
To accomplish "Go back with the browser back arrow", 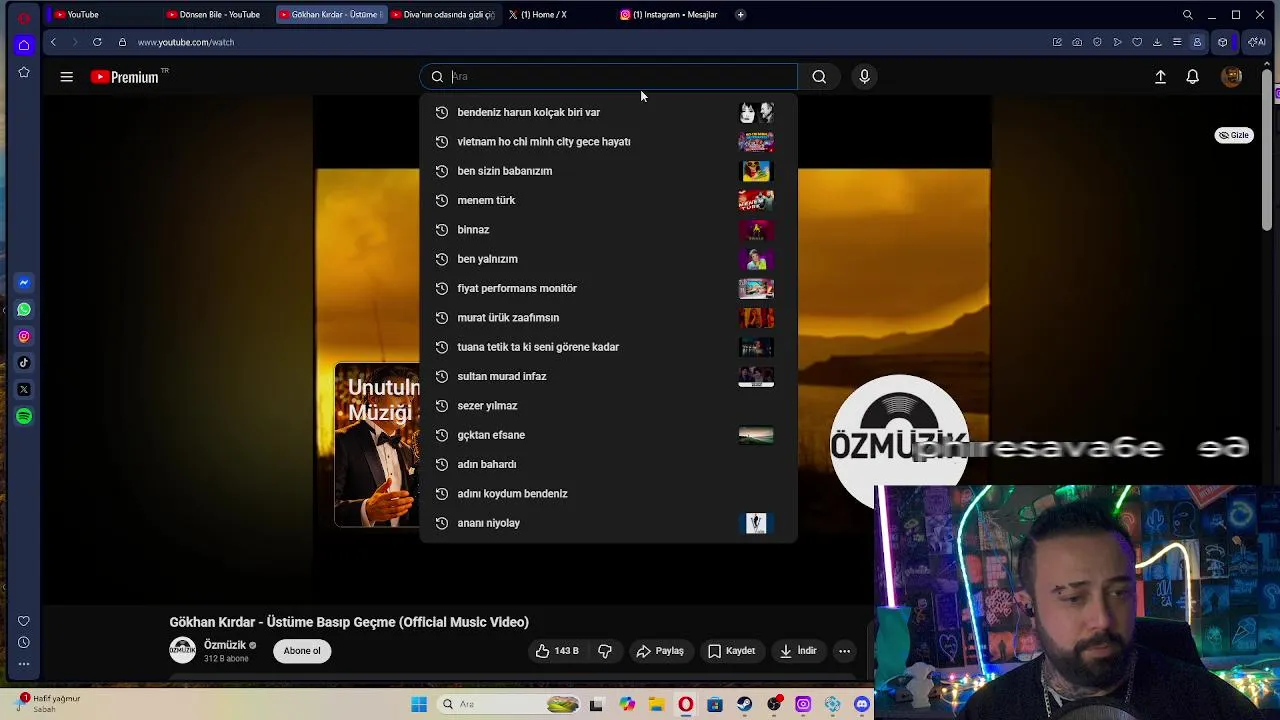I will pyautogui.click(x=53, y=42).
